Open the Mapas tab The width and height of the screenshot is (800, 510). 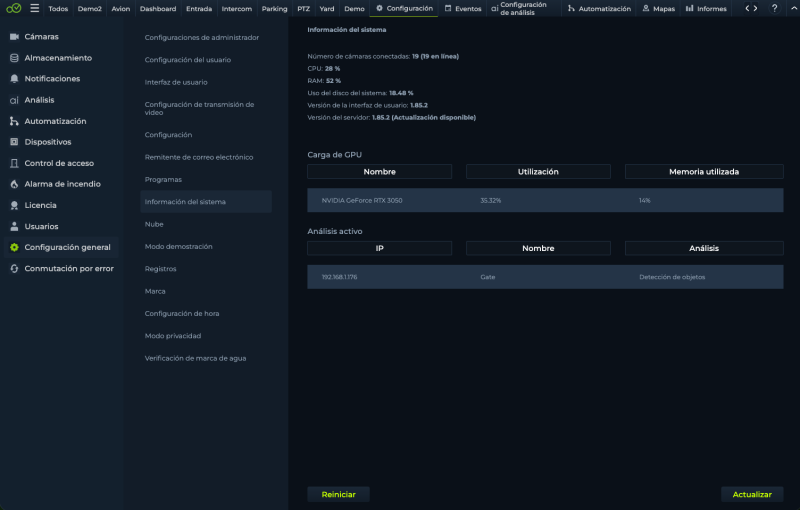658,9
